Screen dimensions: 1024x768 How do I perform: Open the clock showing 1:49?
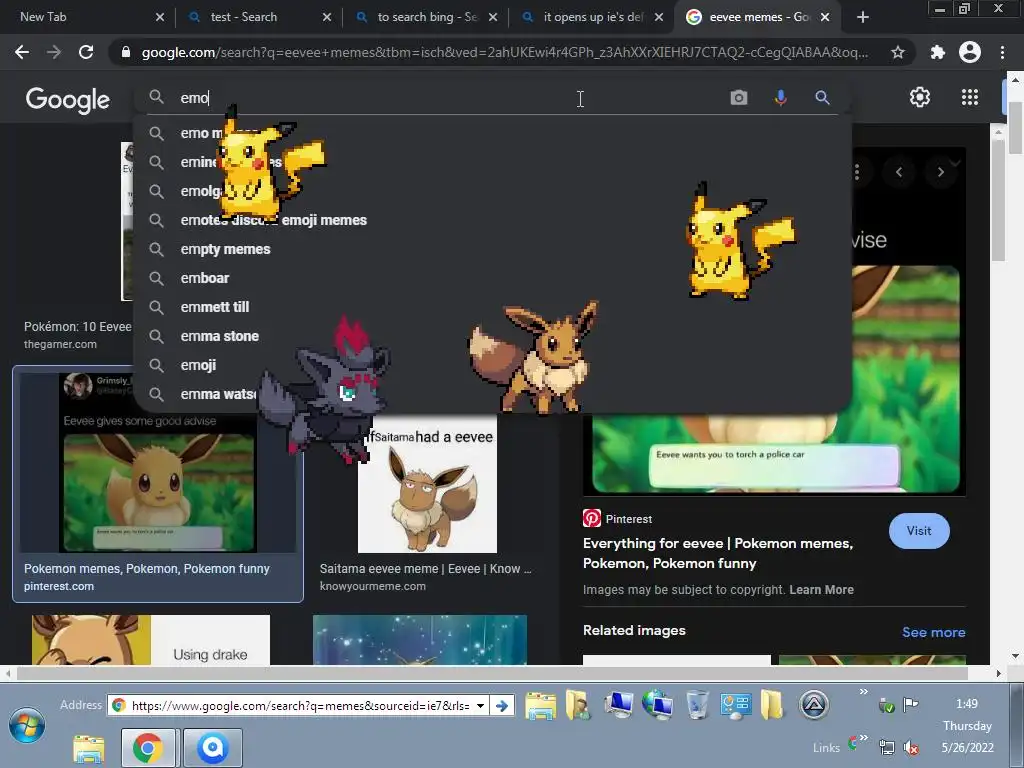[967, 704]
